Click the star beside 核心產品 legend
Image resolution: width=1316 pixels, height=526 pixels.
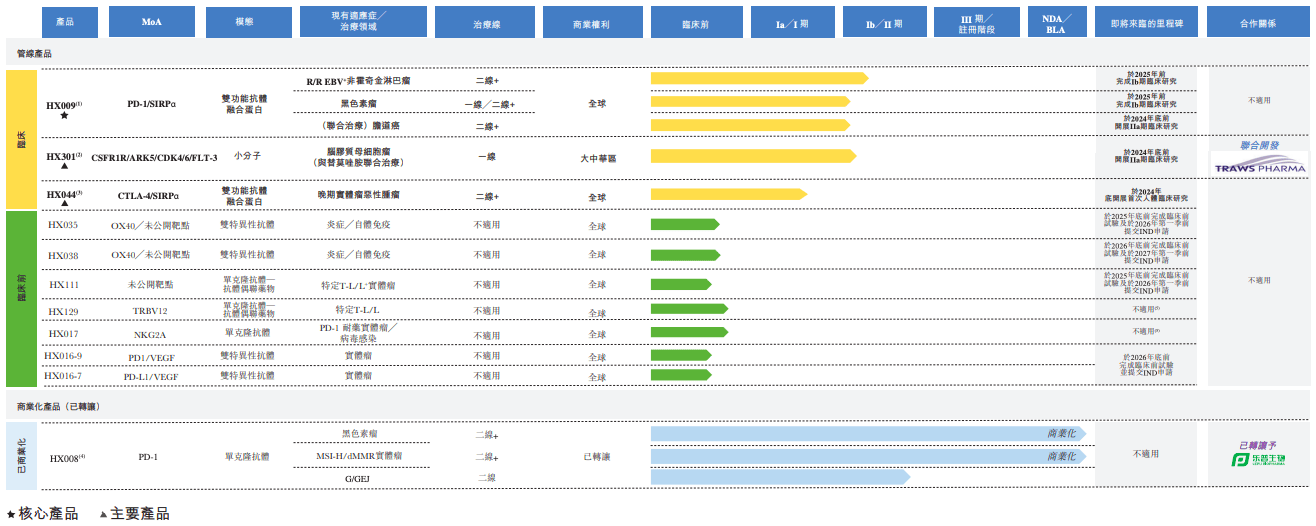pos(11,514)
